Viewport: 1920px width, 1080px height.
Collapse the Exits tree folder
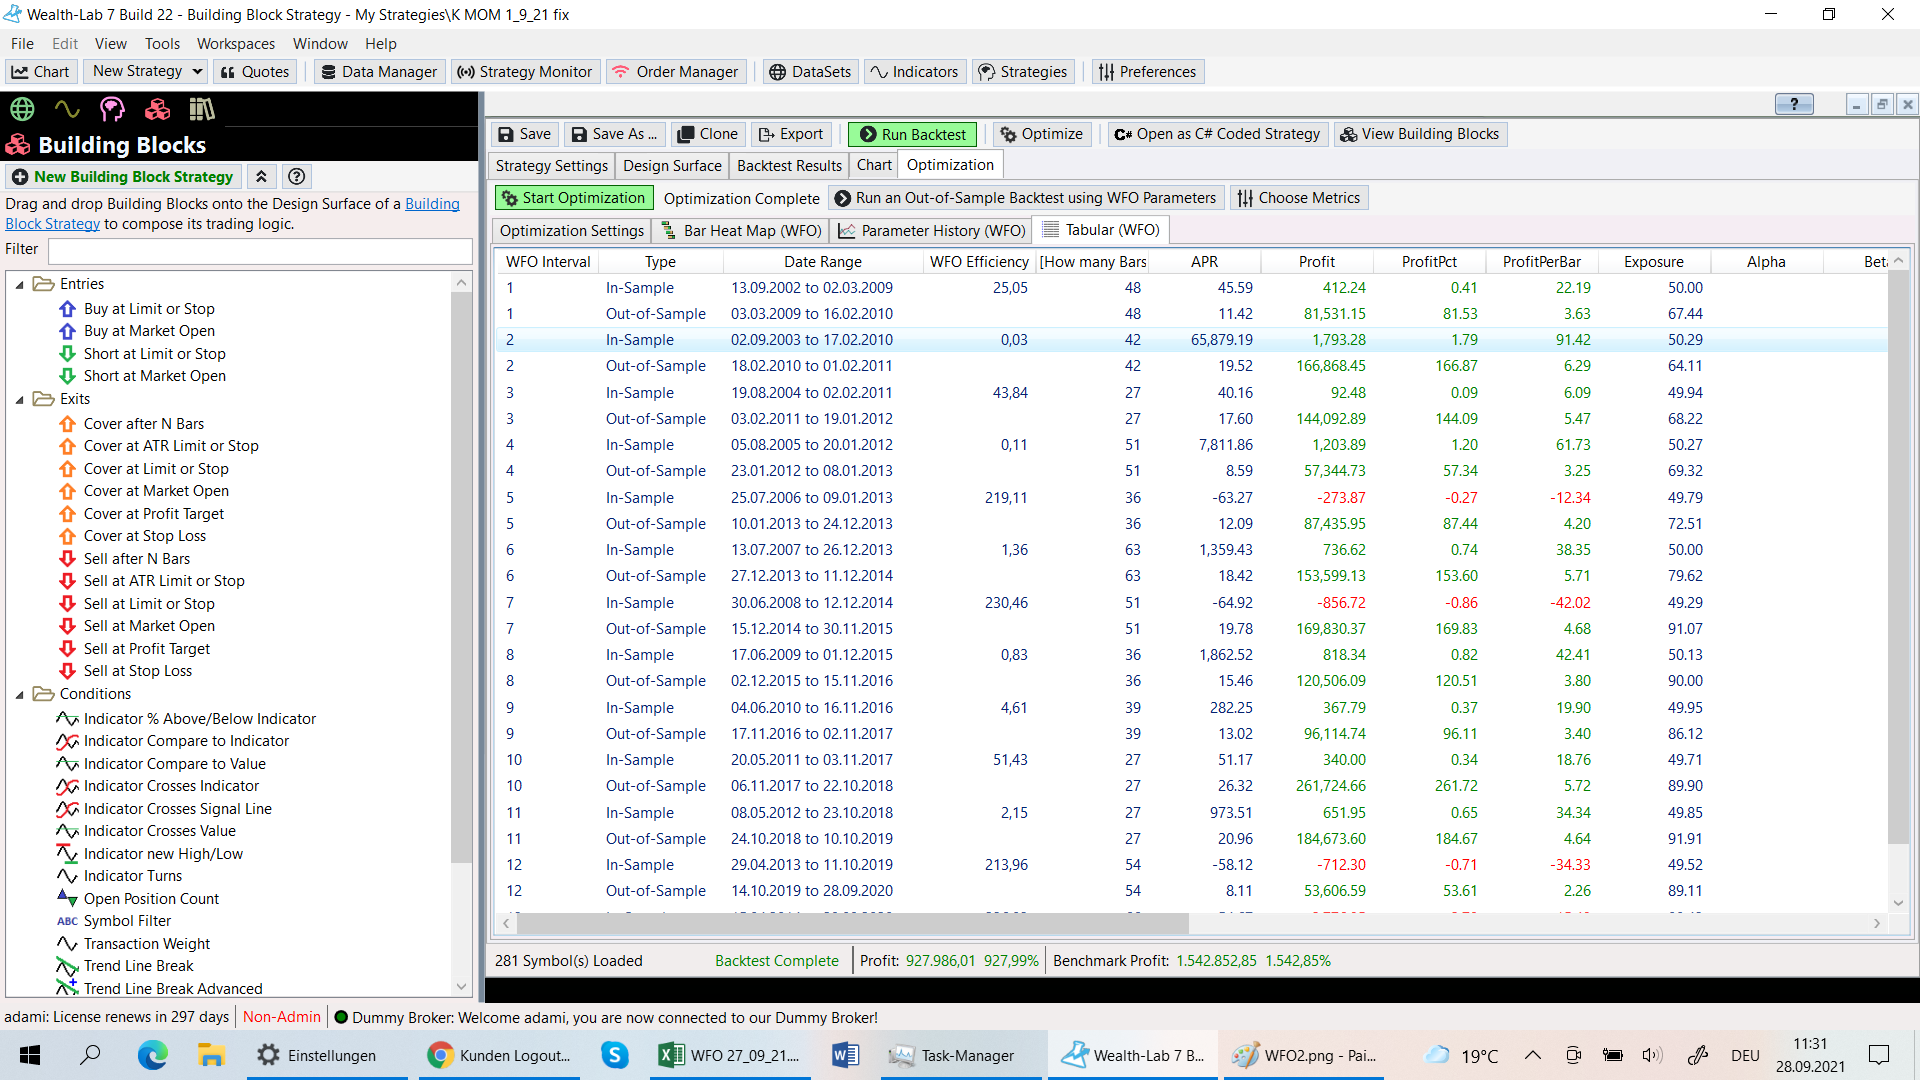pyautogui.click(x=19, y=400)
